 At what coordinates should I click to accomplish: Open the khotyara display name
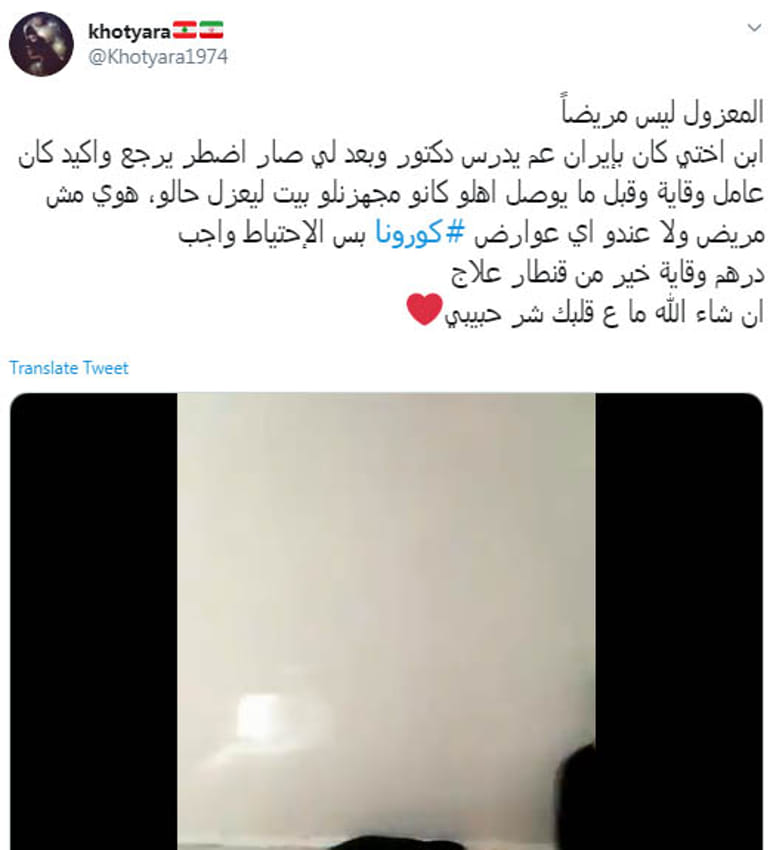pos(129,31)
